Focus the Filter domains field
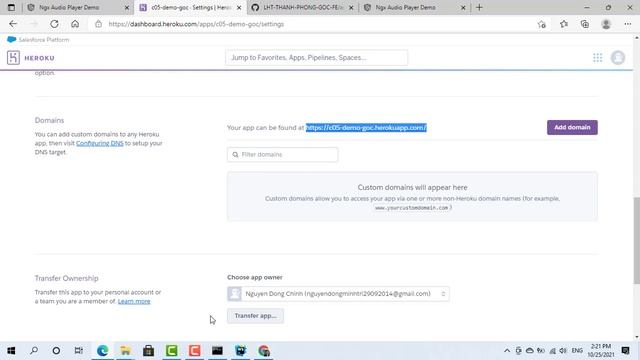The image size is (640, 360). (x=282, y=154)
